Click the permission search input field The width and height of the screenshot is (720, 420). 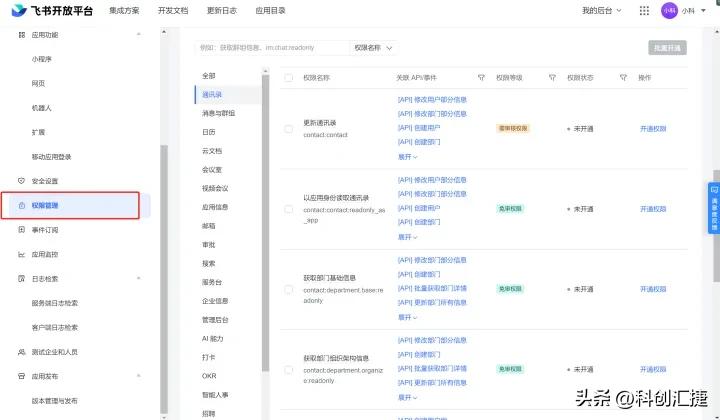tap(270, 47)
